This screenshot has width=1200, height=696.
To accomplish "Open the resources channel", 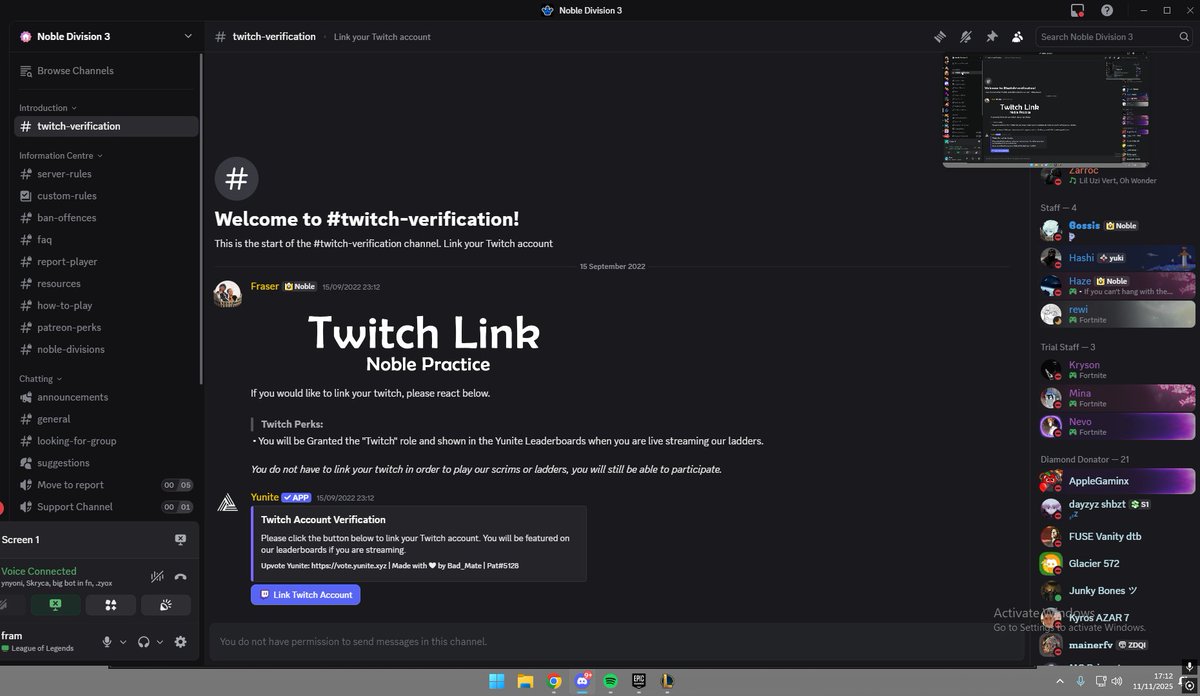I will (x=106, y=284).
